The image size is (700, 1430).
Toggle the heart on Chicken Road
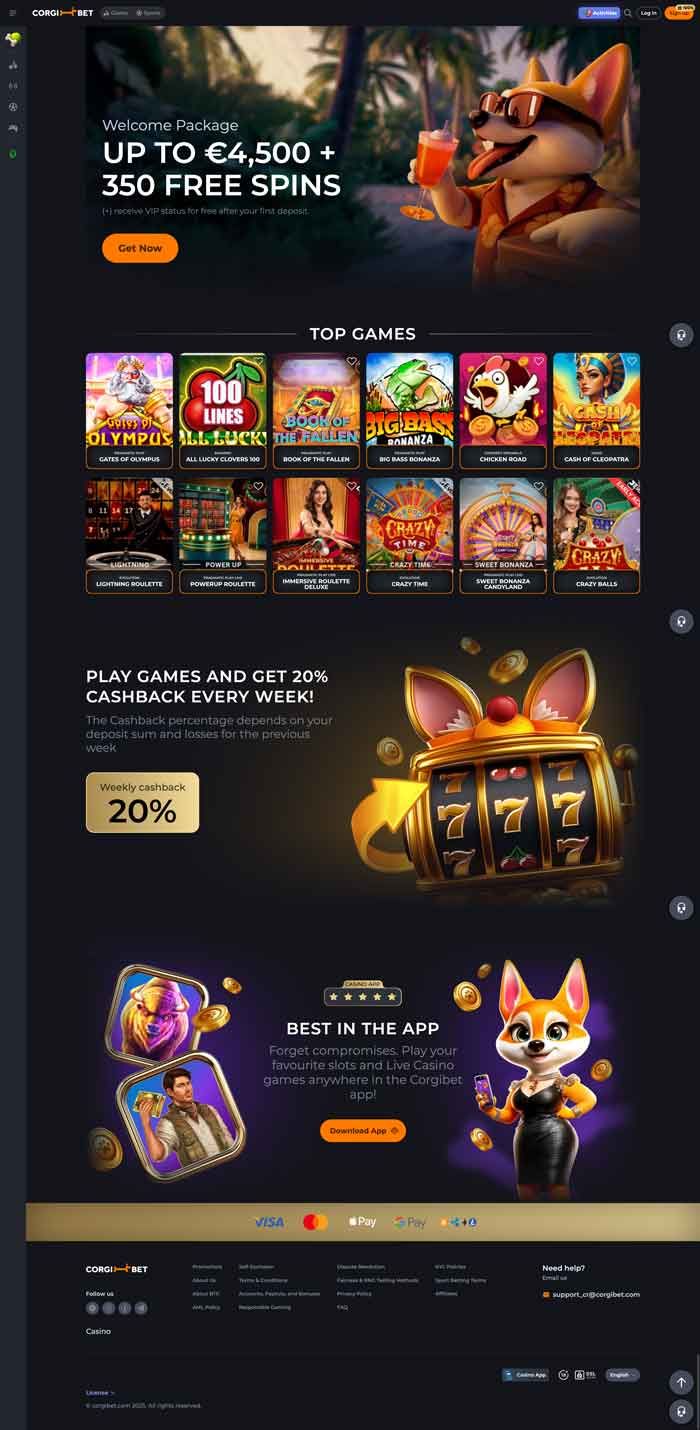[539, 361]
